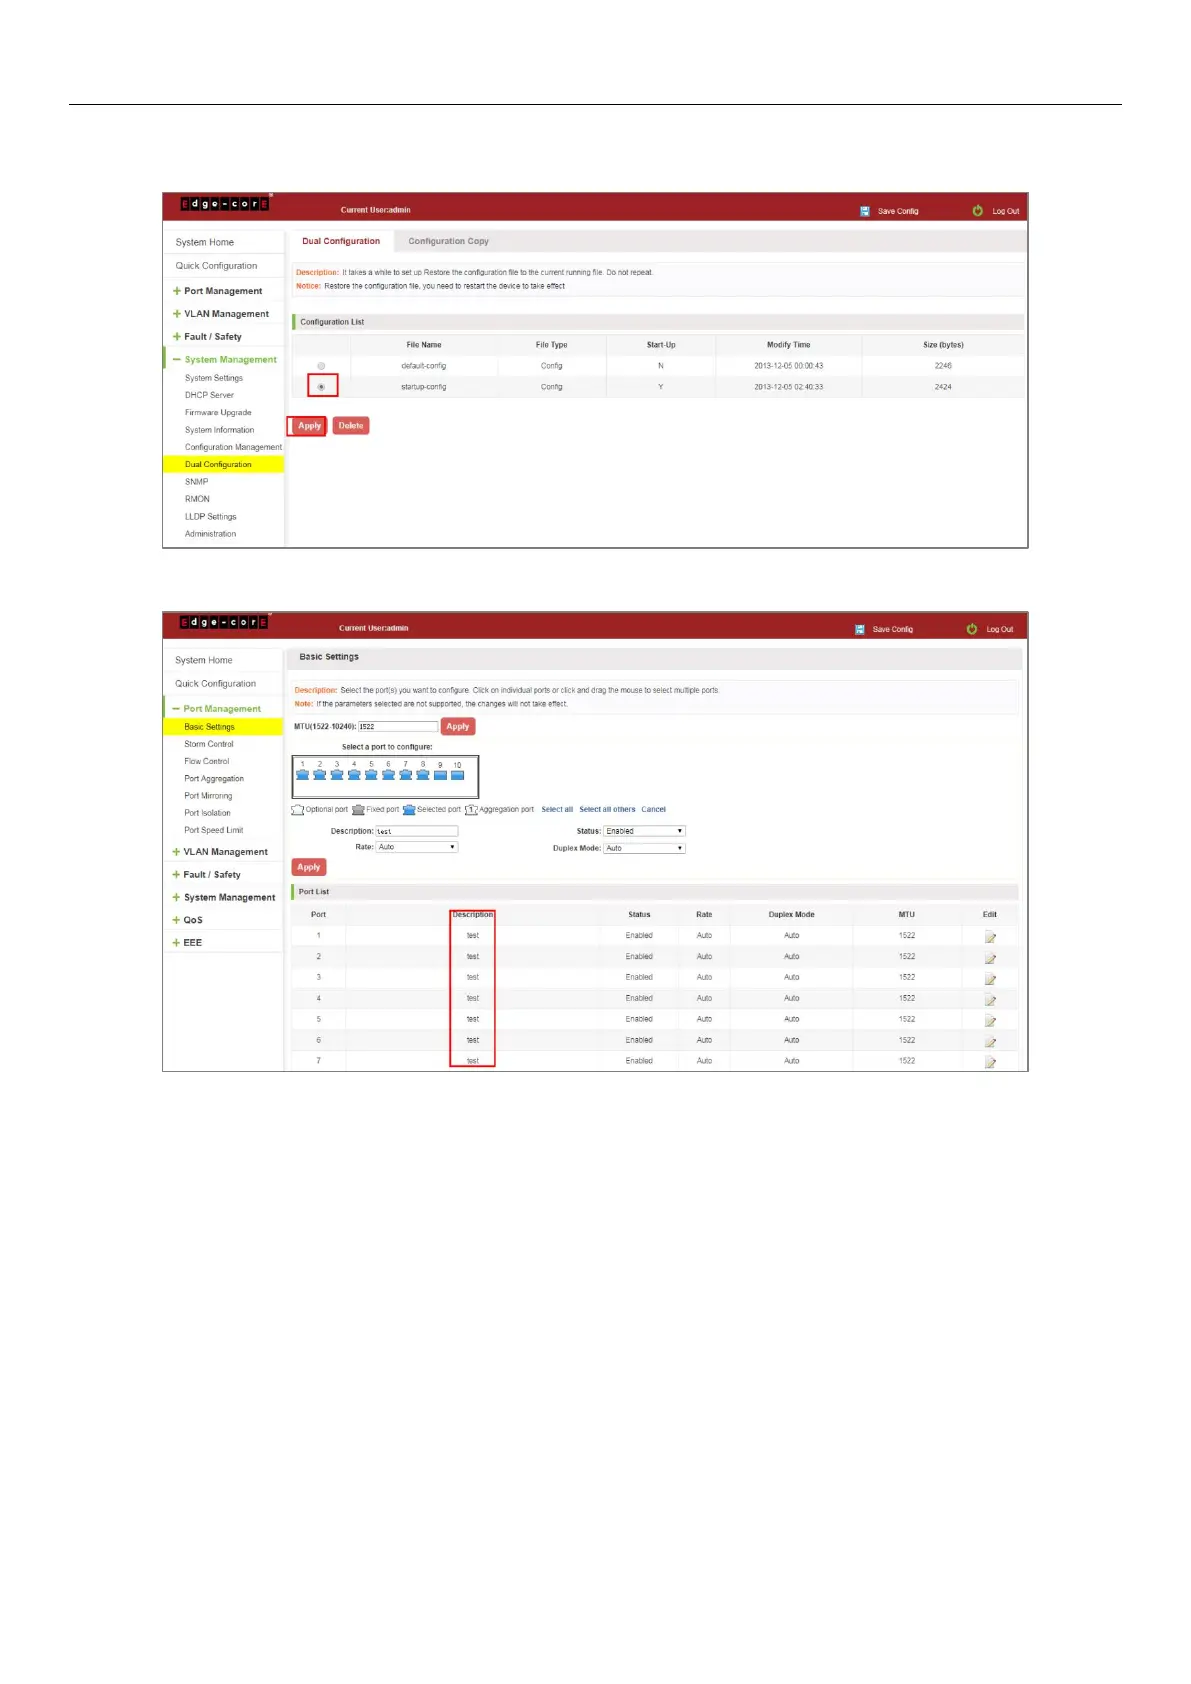Viewport: 1191px width, 1684px height.
Task: Open edit pencil icon for port 3 row
Action: coord(990,979)
